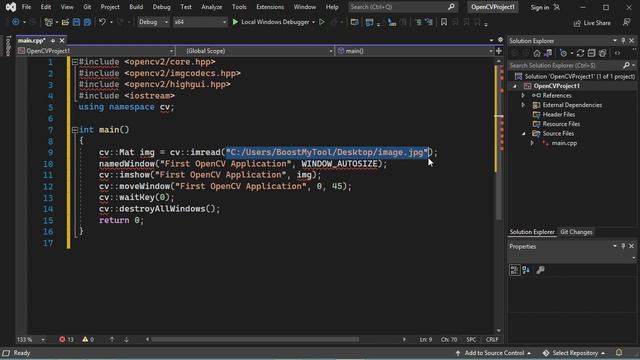The width and height of the screenshot is (640, 360).
Task: Expand the References node
Action: (523, 96)
